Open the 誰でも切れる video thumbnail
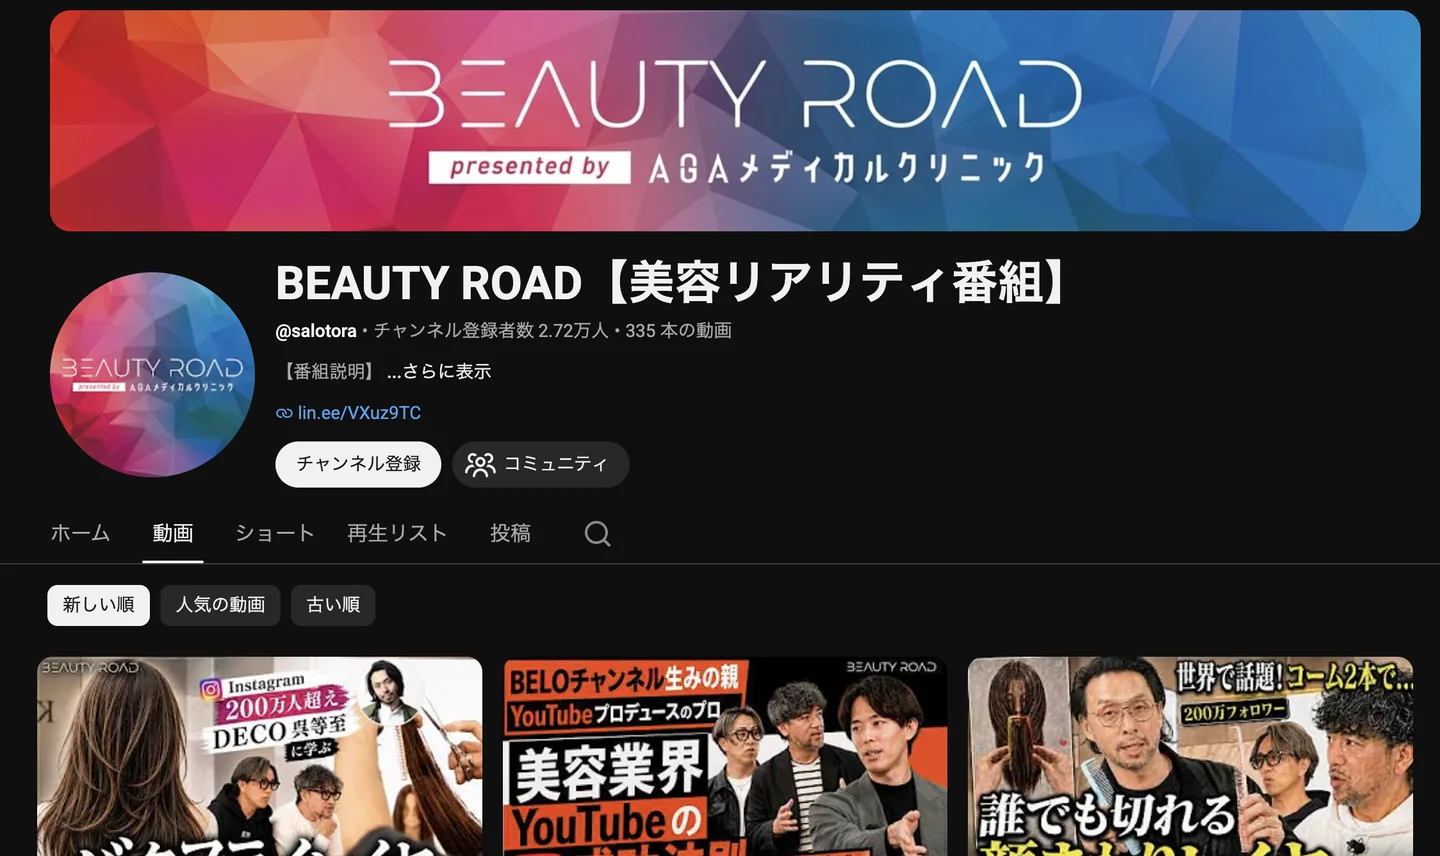The width and height of the screenshot is (1440, 856). 1190,756
